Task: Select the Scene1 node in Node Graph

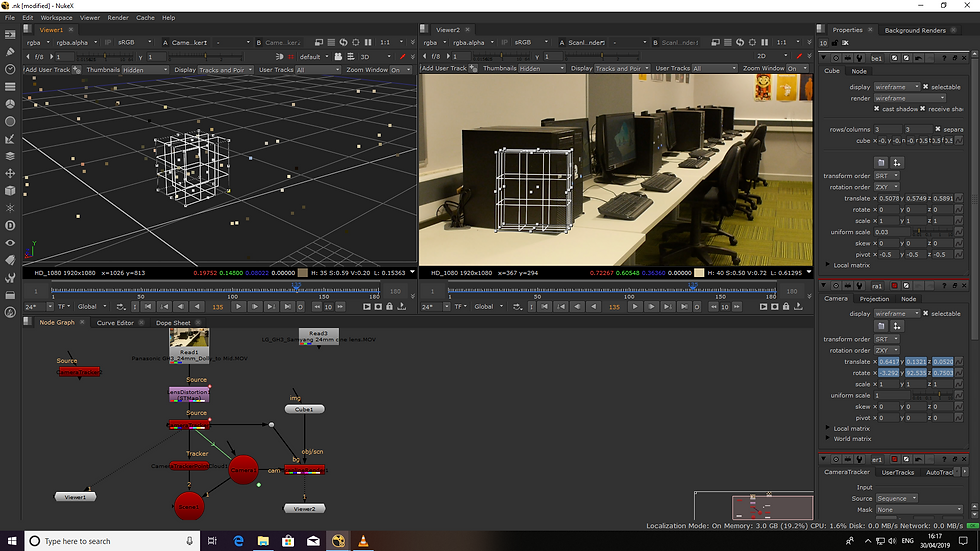Action: [189, 507]
